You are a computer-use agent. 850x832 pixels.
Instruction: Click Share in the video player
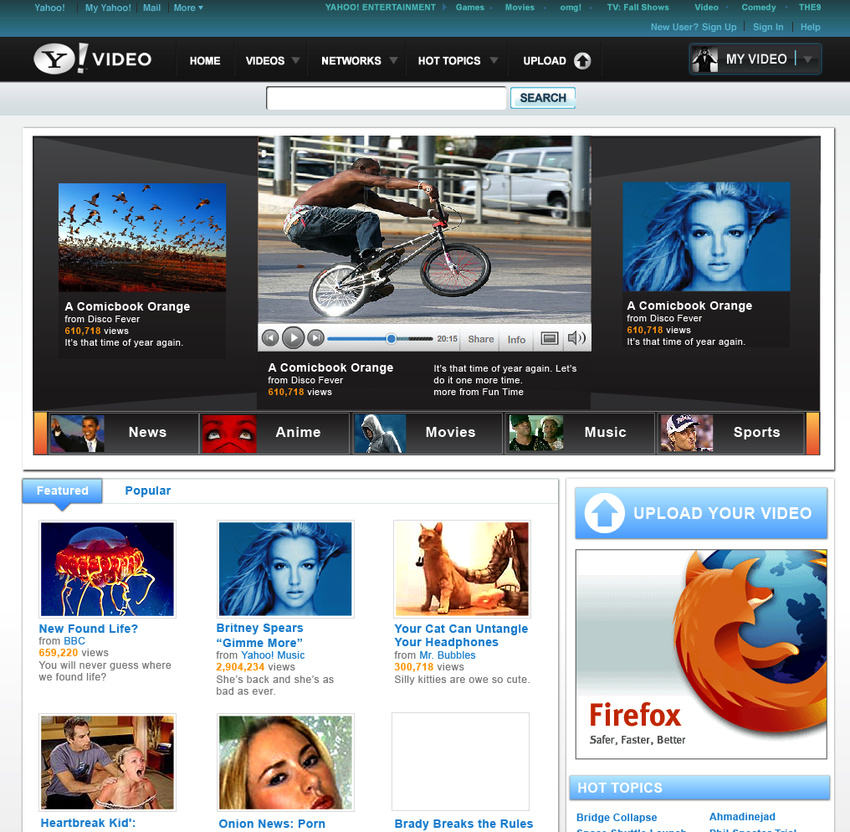click(x=481, y=339)
